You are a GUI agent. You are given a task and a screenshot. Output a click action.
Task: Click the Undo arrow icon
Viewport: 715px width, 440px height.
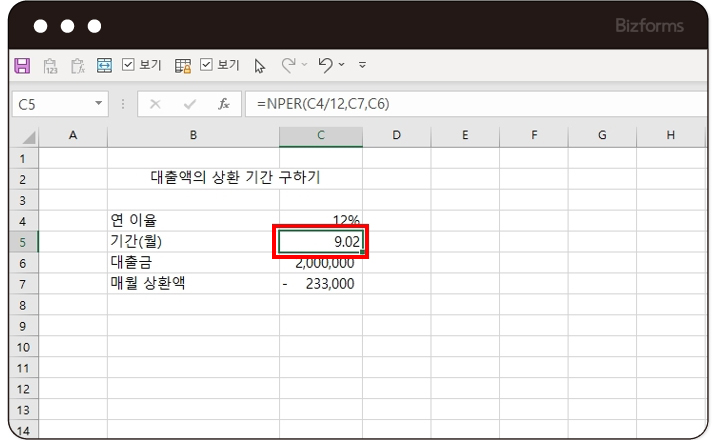pyautogui.click(x=325, y=65)
